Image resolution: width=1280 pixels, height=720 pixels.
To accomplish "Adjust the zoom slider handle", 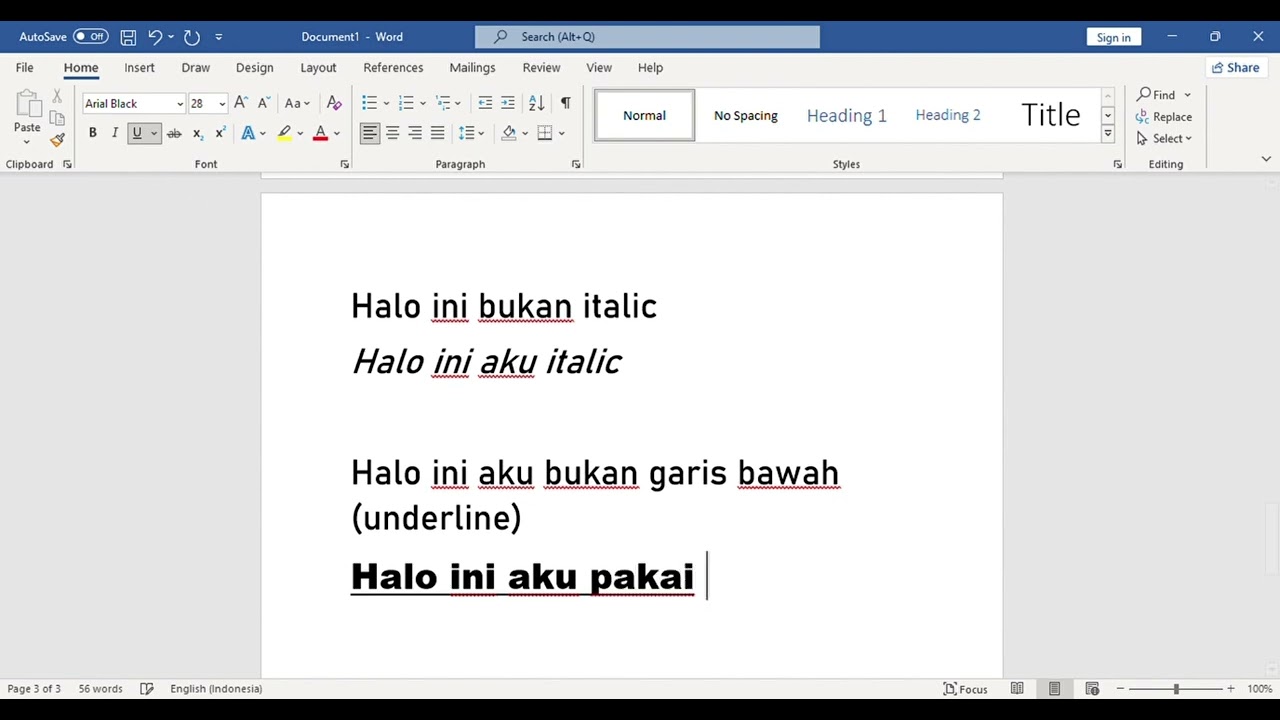I will coord(1176,688).
